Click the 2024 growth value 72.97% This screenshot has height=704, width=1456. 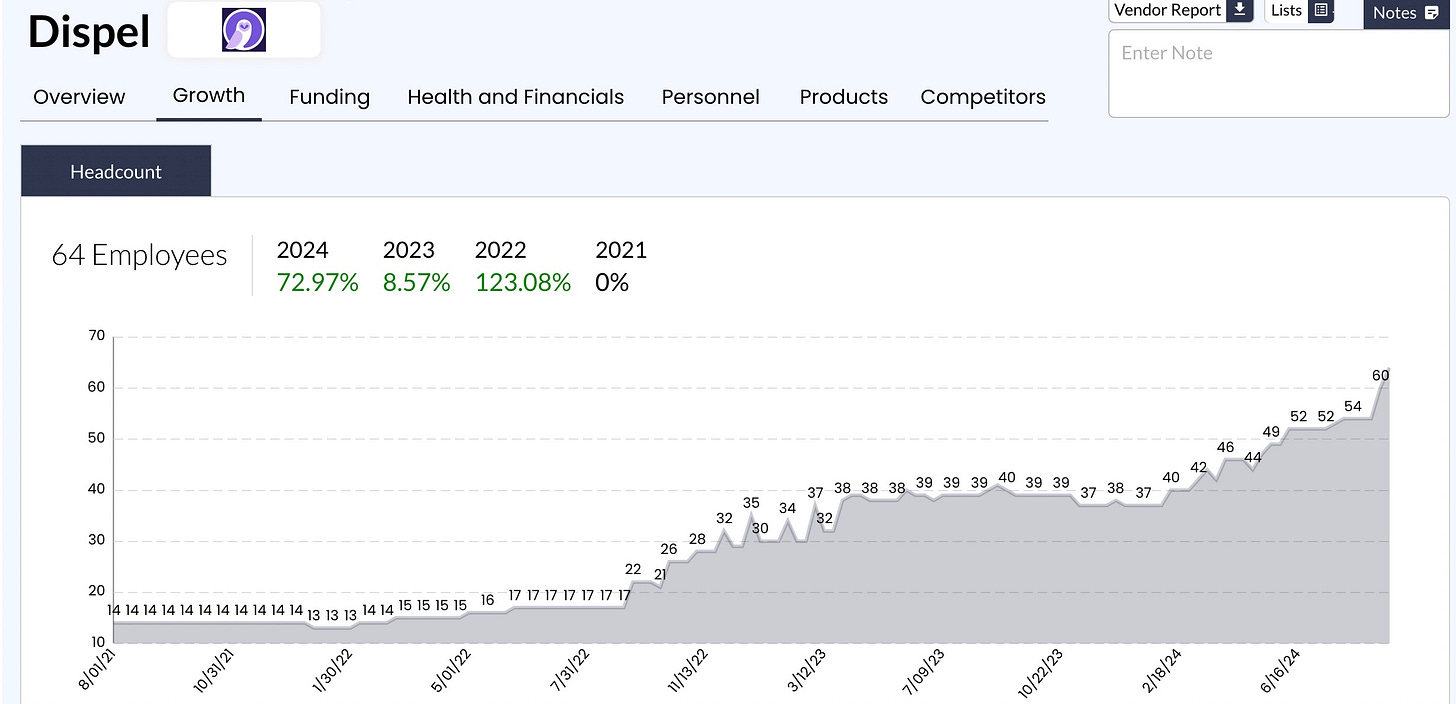[x=317, y=283]
